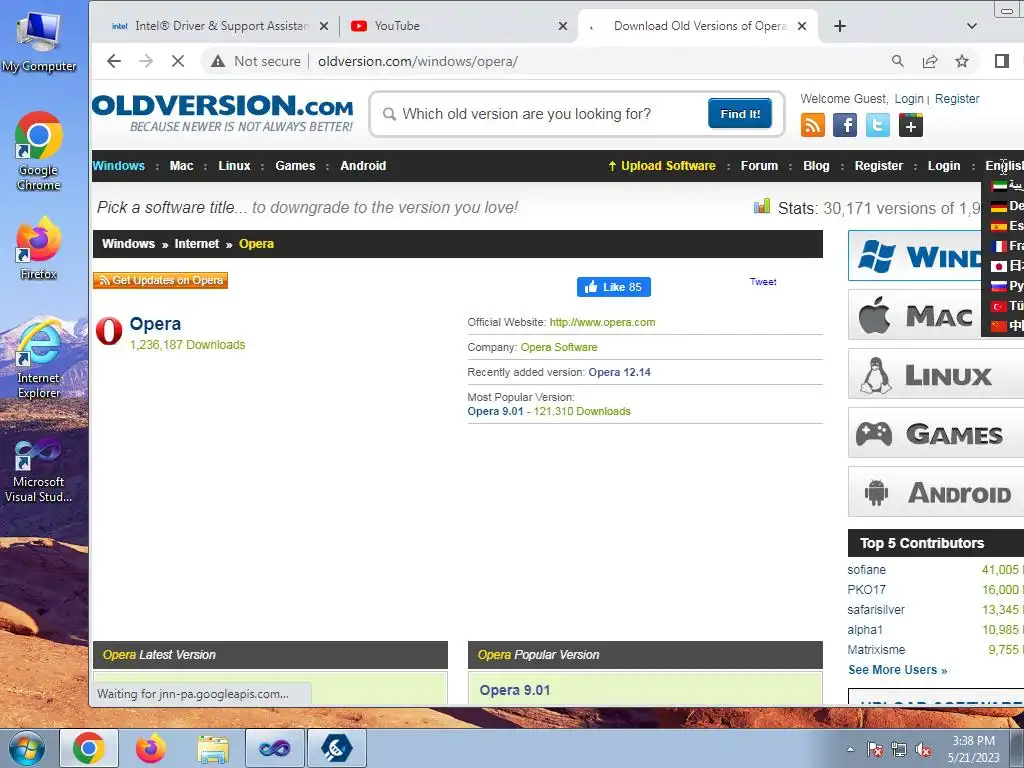Click the Not secure warning icon

[218, 61]
